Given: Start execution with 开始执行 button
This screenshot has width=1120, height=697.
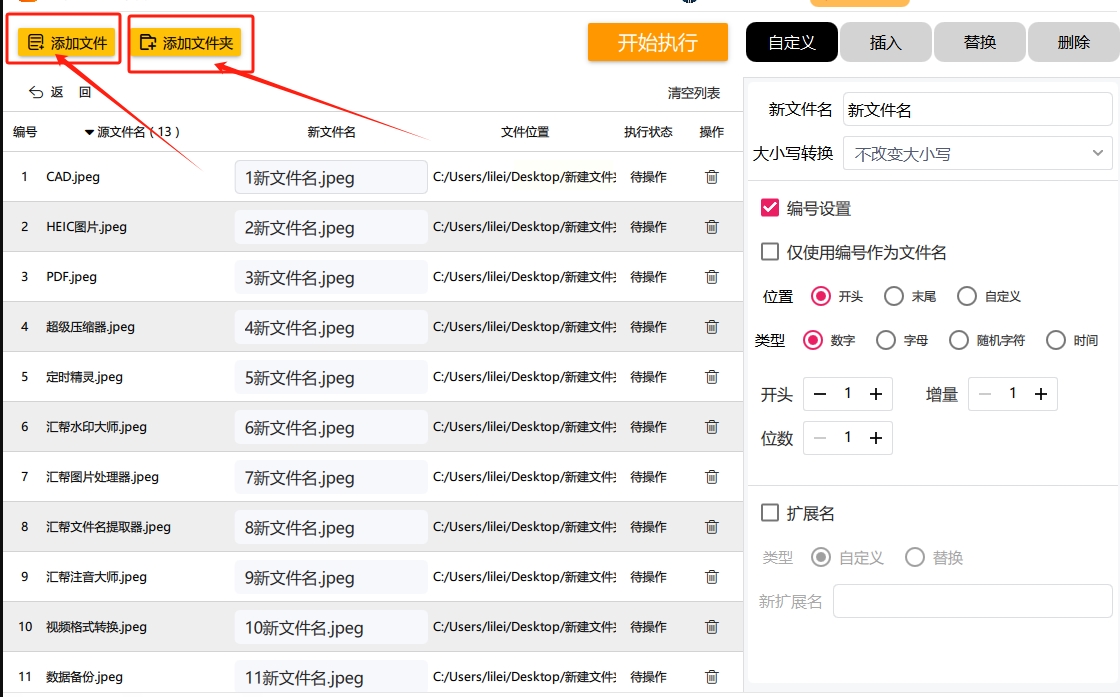Looking at the screenshot, I should [657, 42].
